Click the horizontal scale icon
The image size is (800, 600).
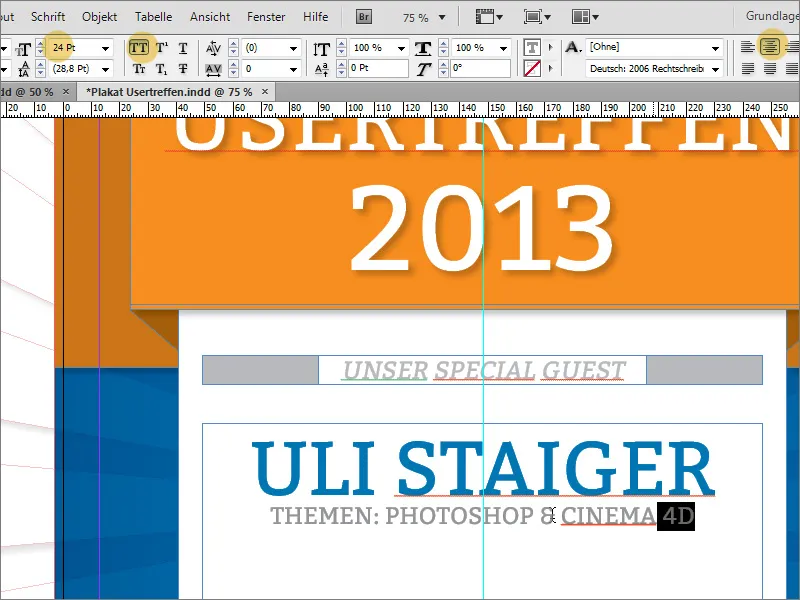[x=423, y=48]
